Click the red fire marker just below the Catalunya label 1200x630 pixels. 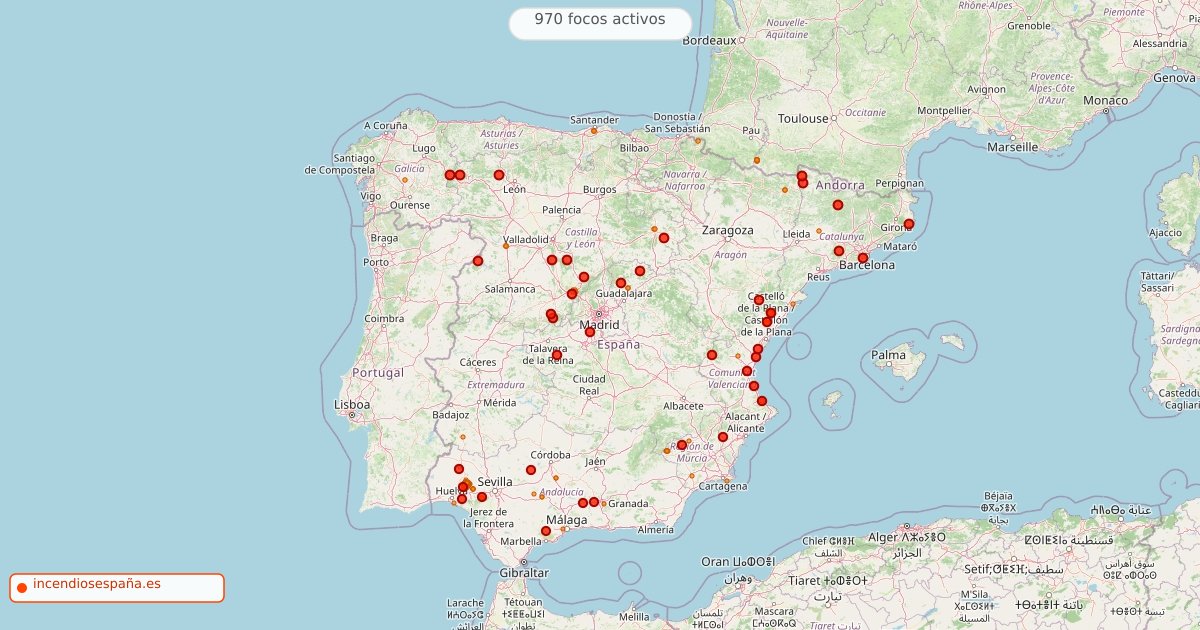(x=839, y=251)
